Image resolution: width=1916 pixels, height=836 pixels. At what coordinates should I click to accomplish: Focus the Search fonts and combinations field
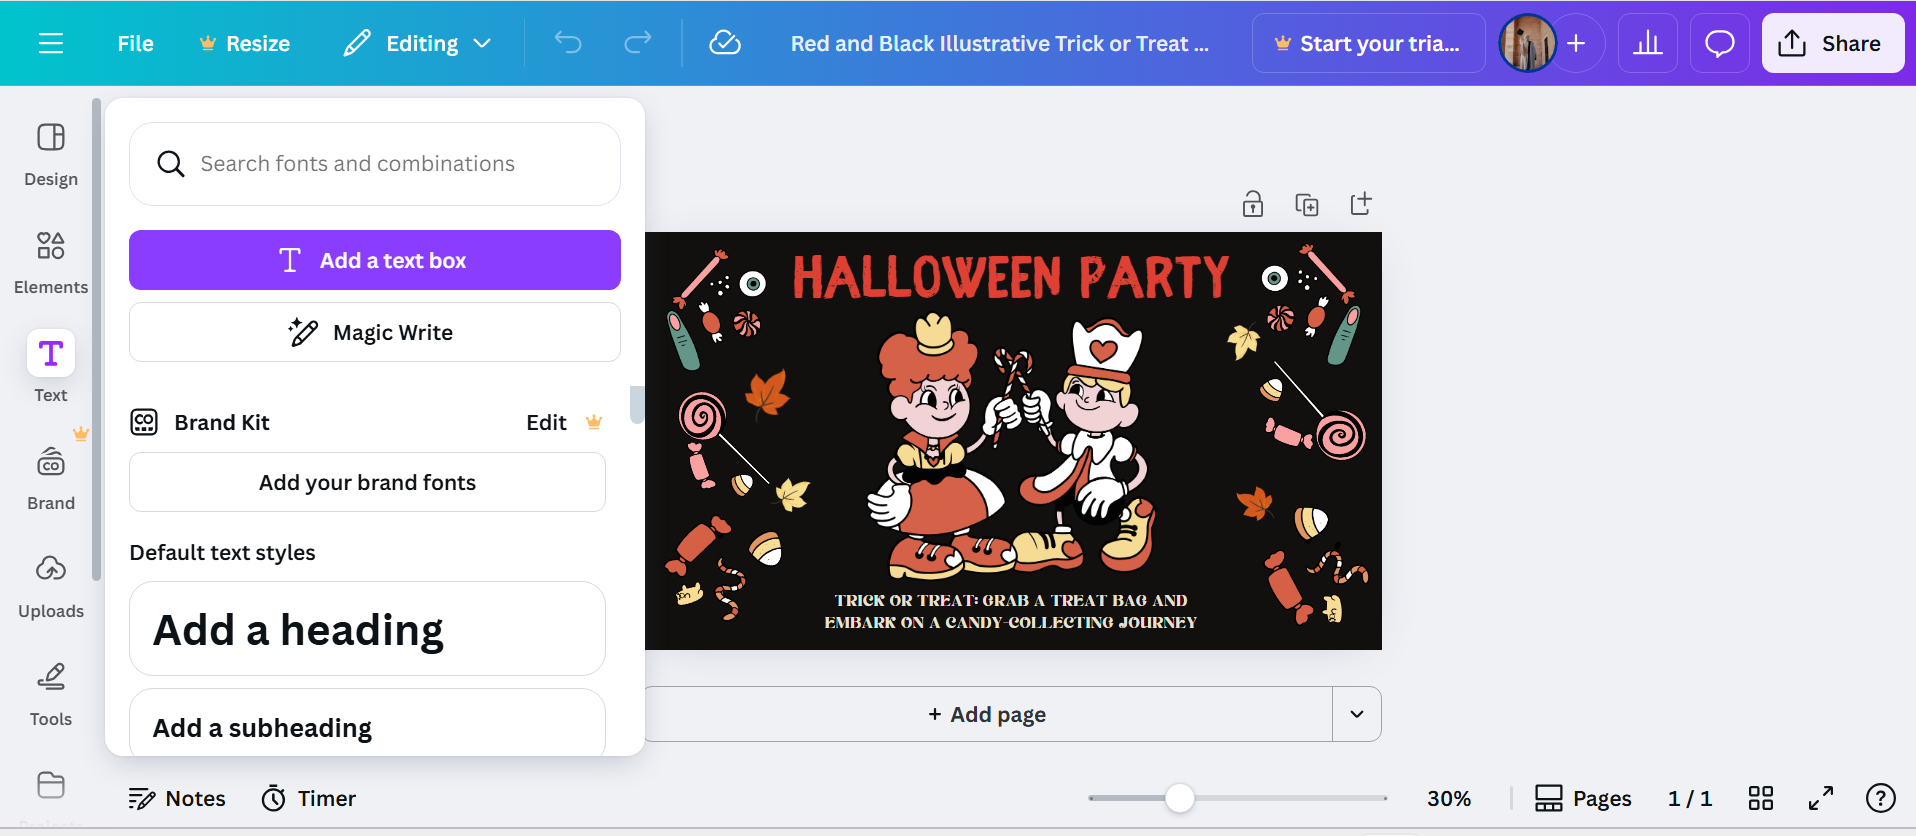375,164
